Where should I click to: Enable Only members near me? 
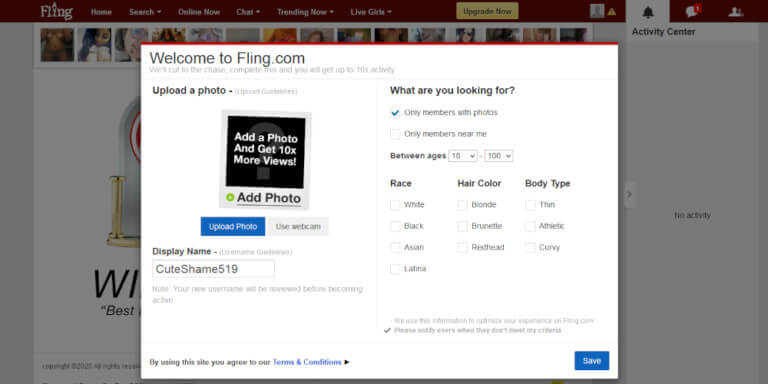395,134
